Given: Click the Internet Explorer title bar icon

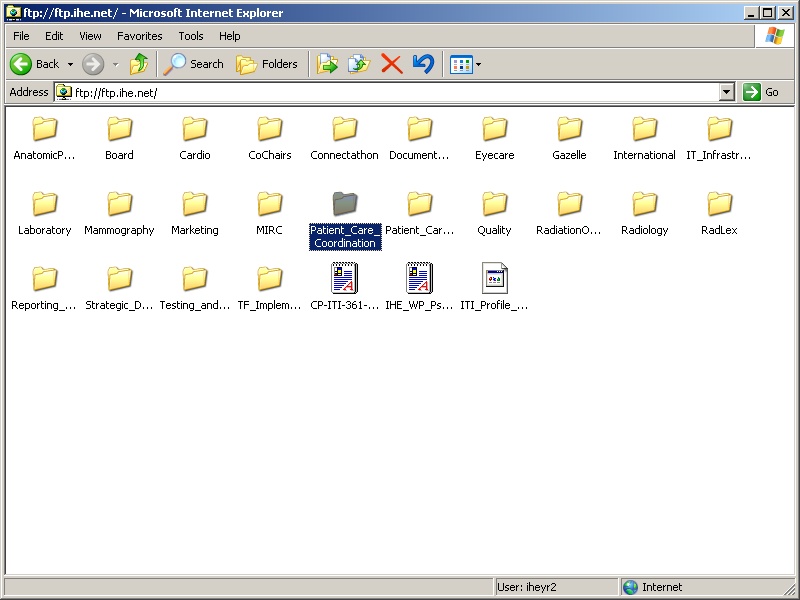Looking at the screenshot, I should (13, 13).
